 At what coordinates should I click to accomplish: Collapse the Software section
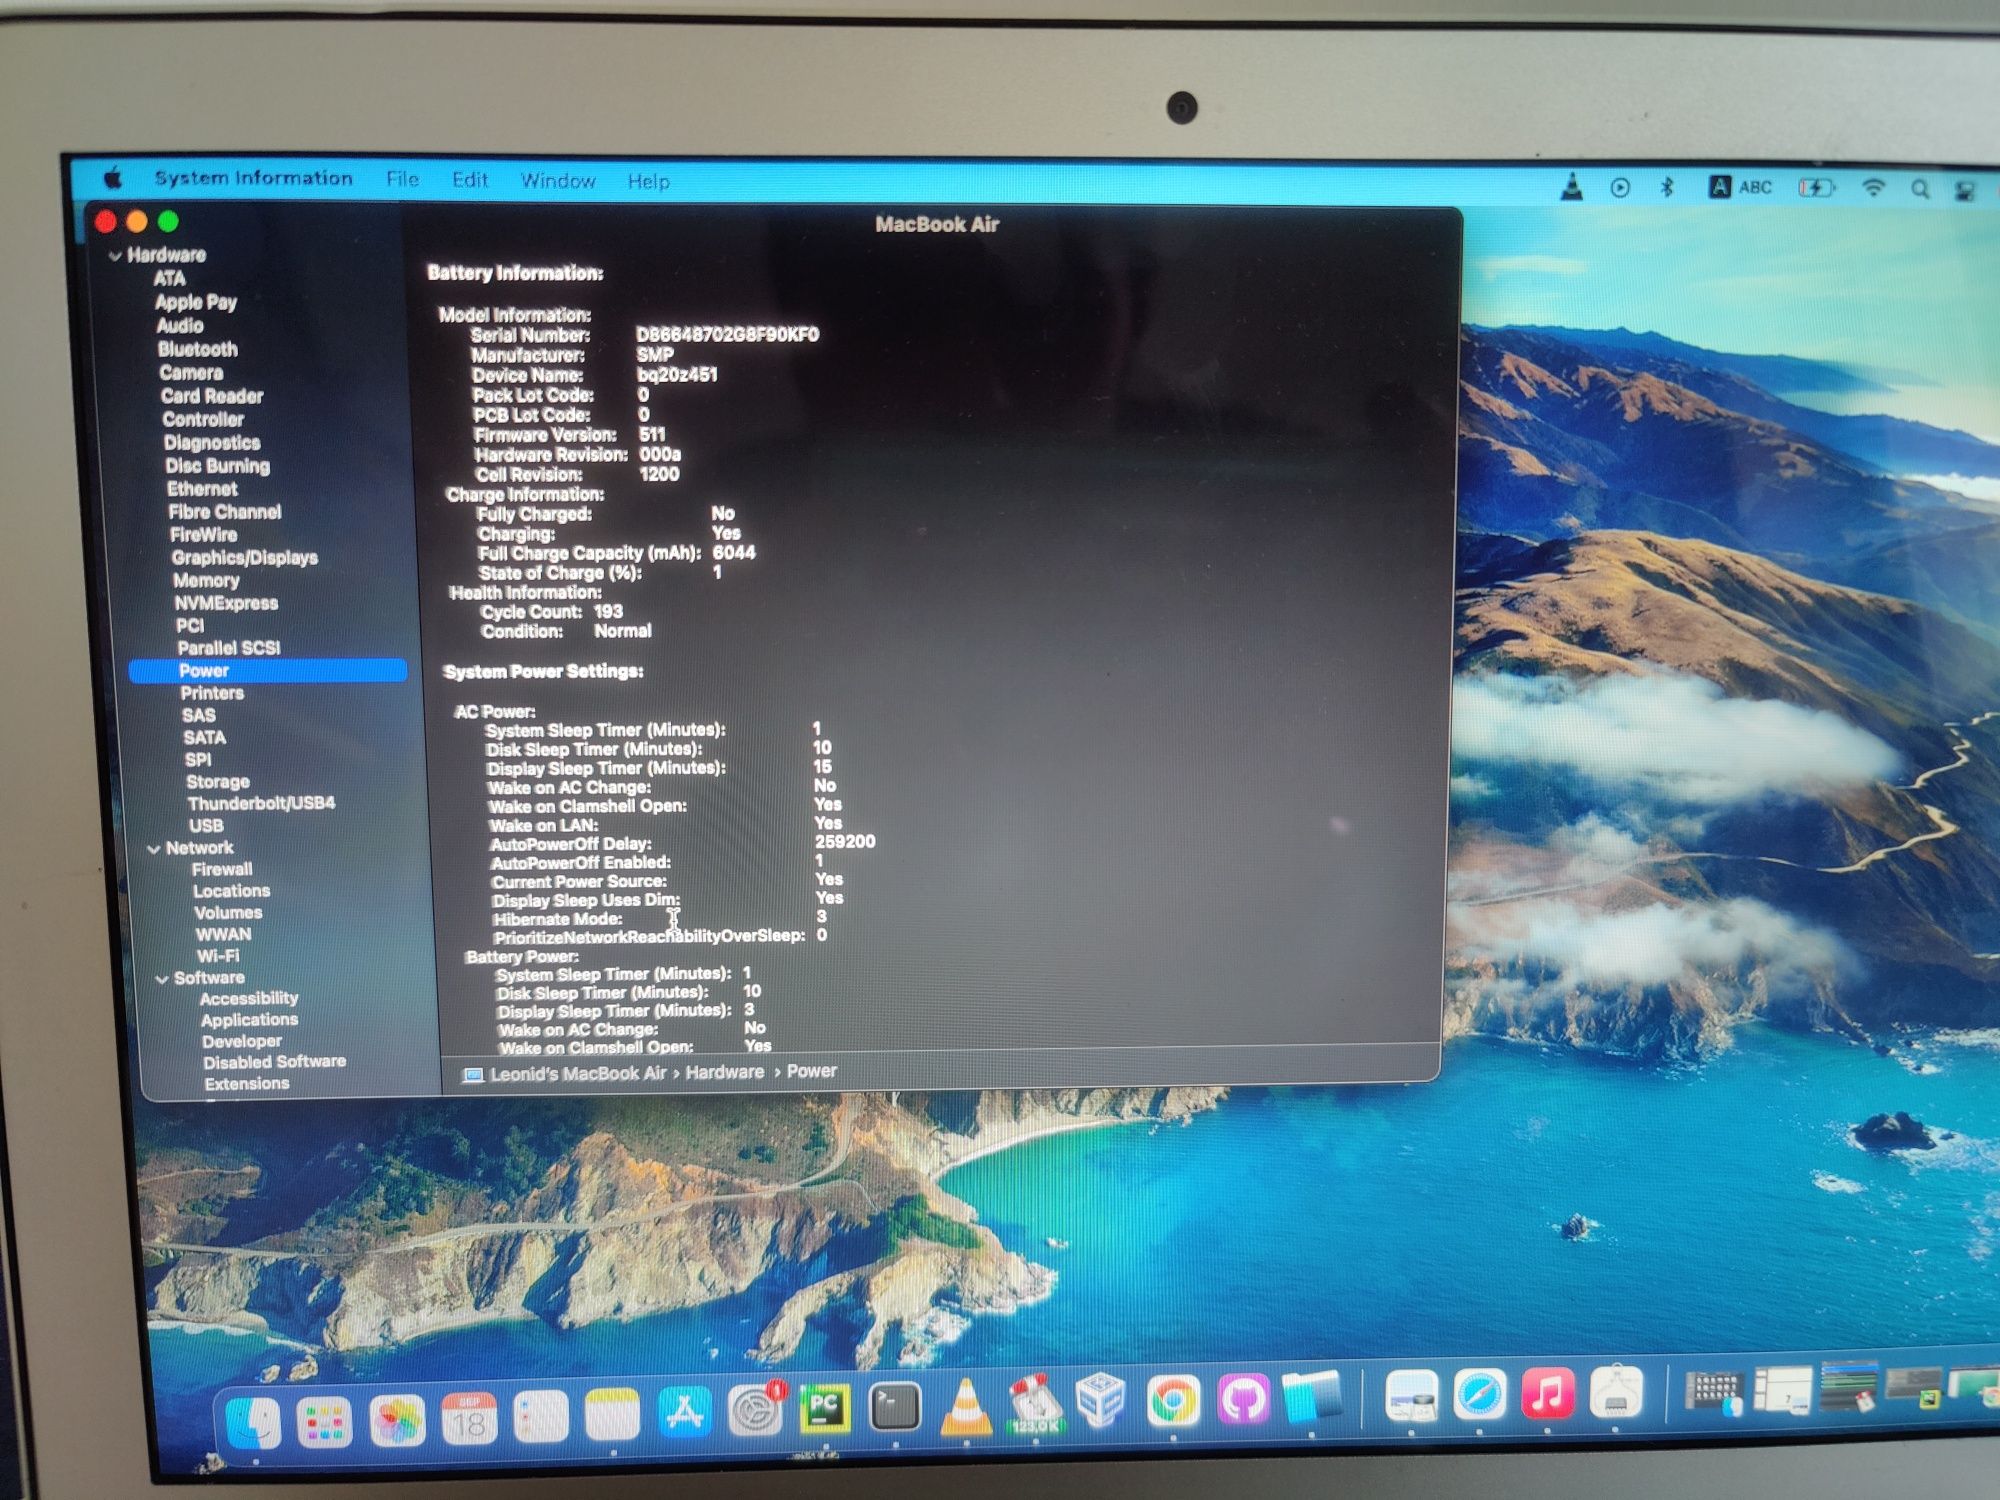161,979
